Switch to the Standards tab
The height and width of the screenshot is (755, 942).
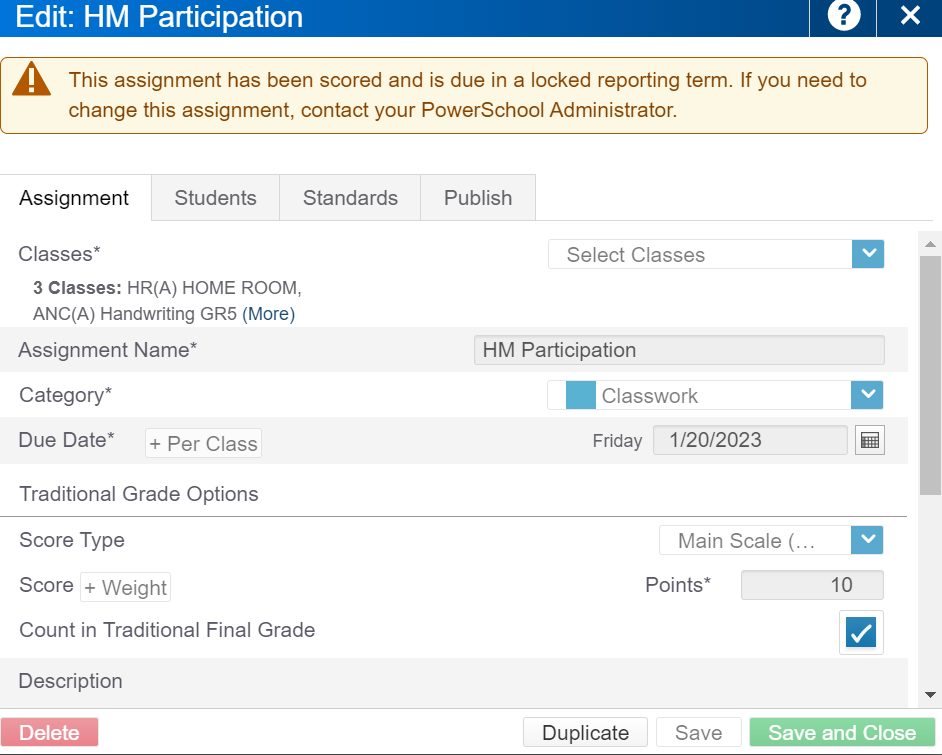[350, 198]
